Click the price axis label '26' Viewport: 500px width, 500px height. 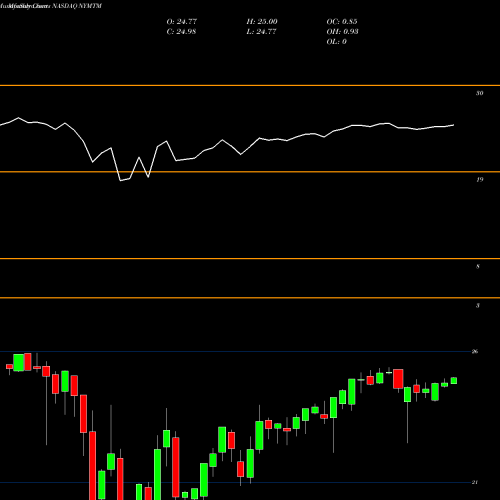click(475, 351)
